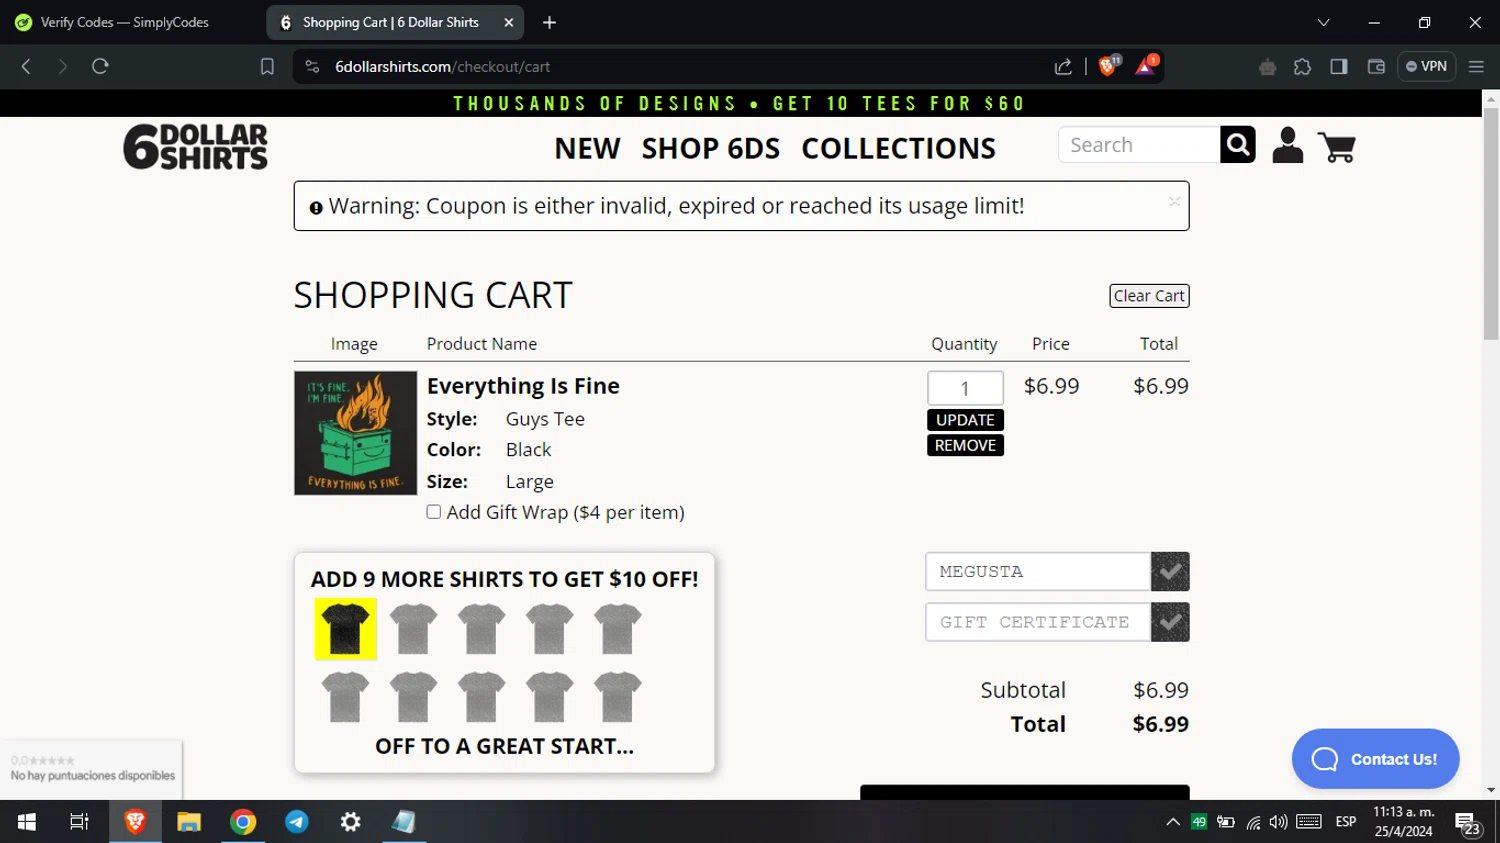The image size is (1500, 843).
Task: Open Brave Leo AI icon in toolbar
Action: (x=1267, y=66)
